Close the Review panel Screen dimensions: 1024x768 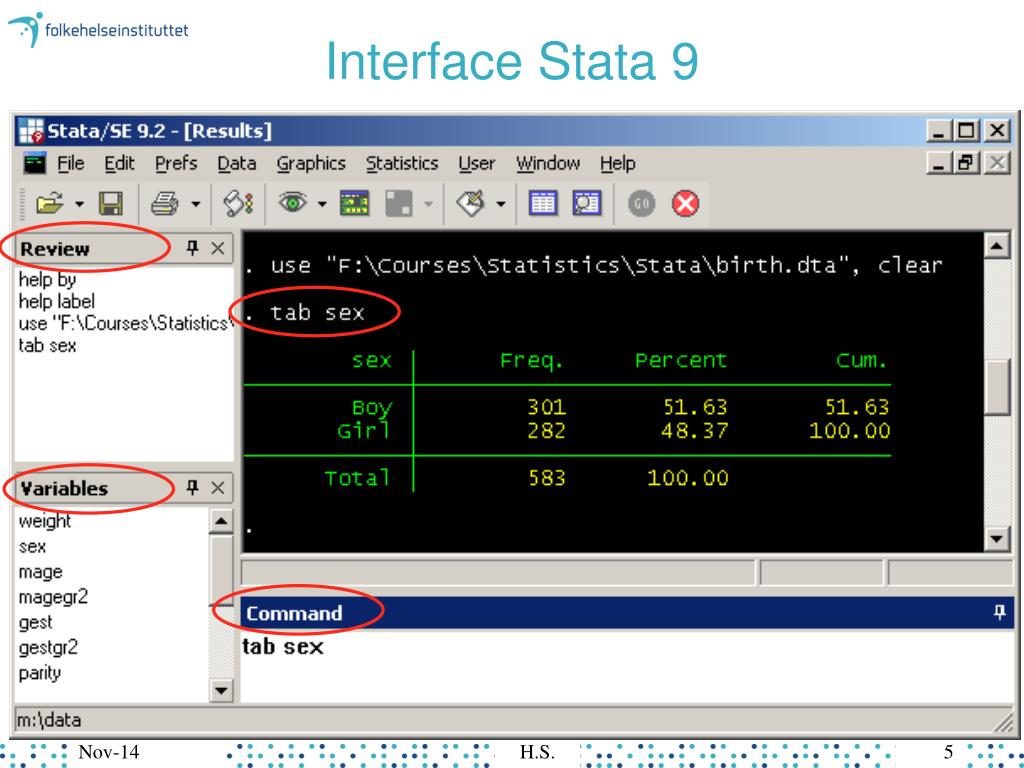coord(217,248)
